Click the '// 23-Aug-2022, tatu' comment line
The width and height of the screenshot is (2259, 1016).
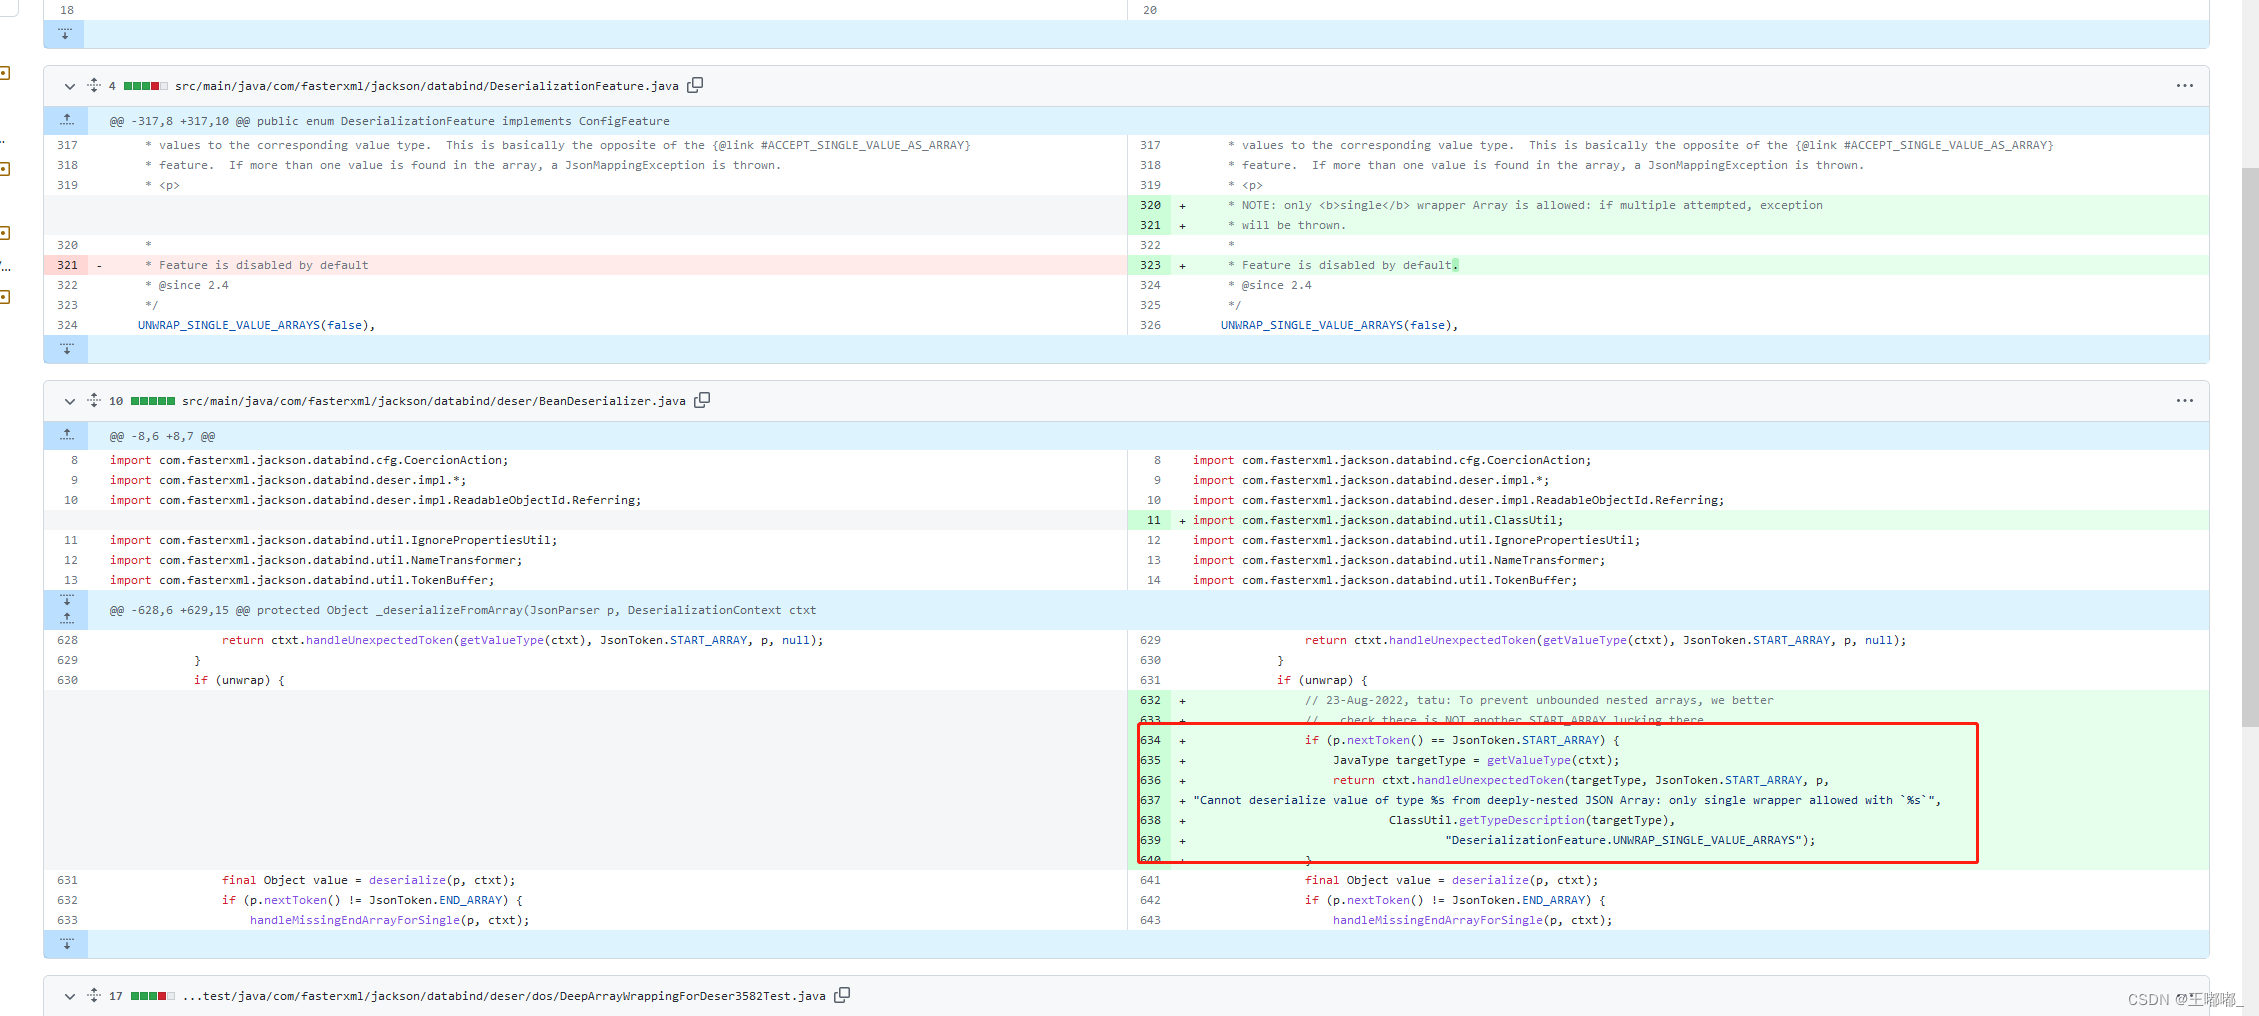(1539, 701)
